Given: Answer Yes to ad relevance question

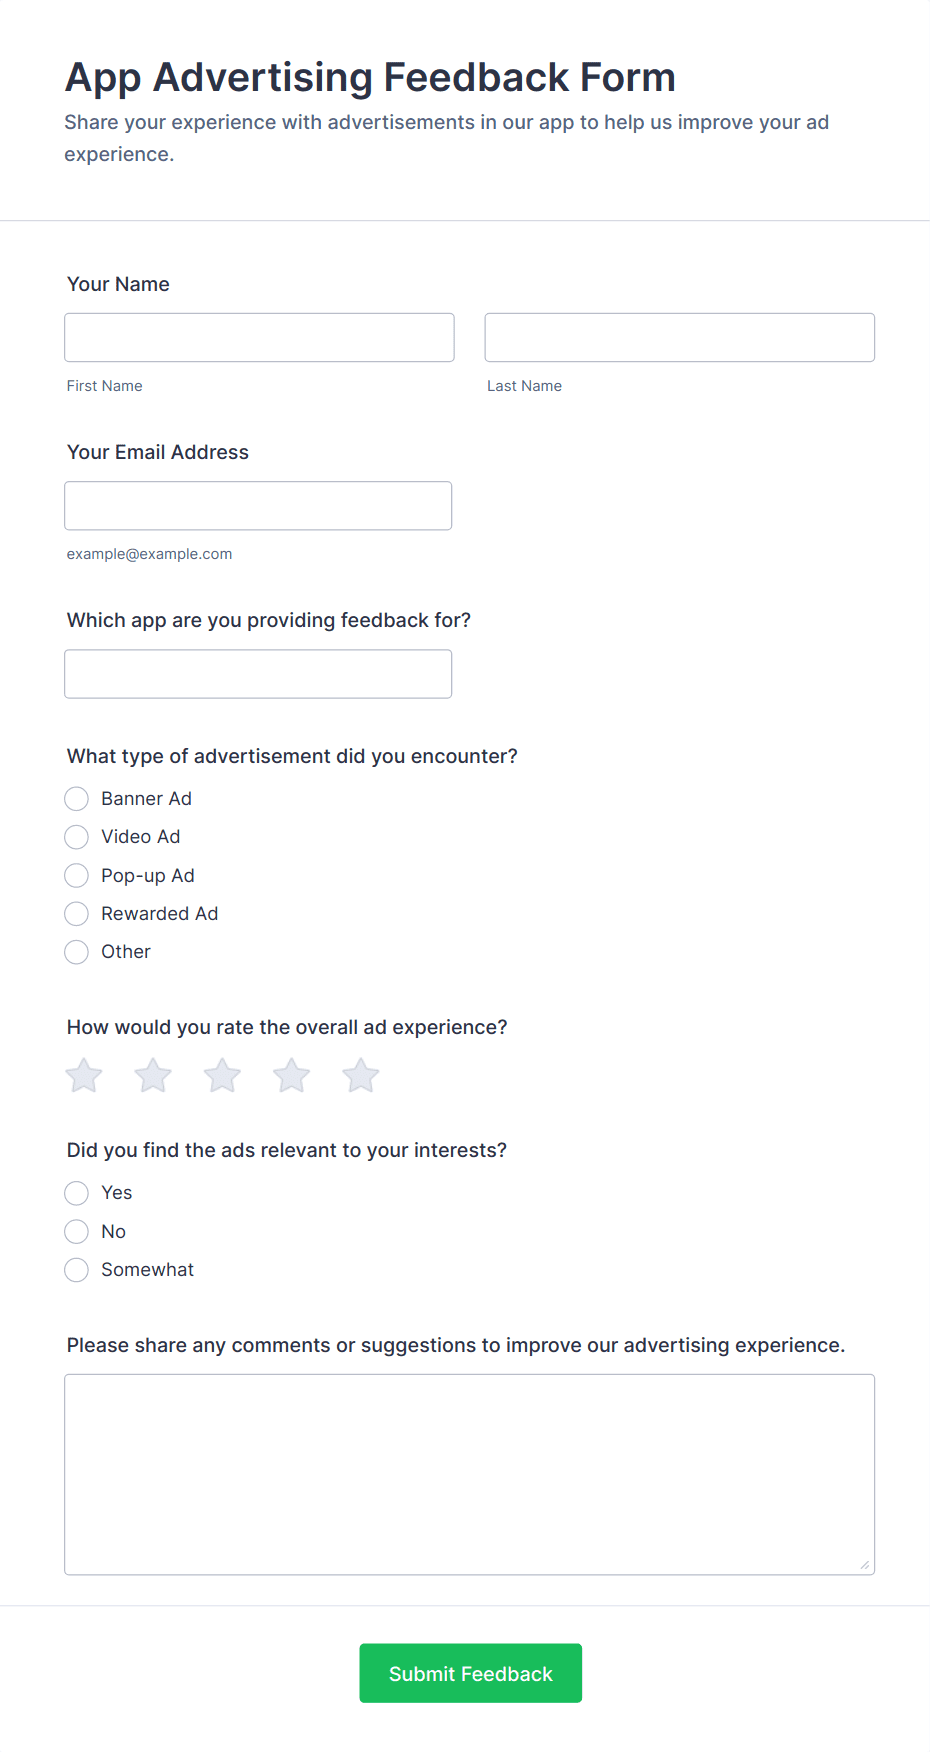Looking at the screenshot, I should click(x=76, y=1193).
